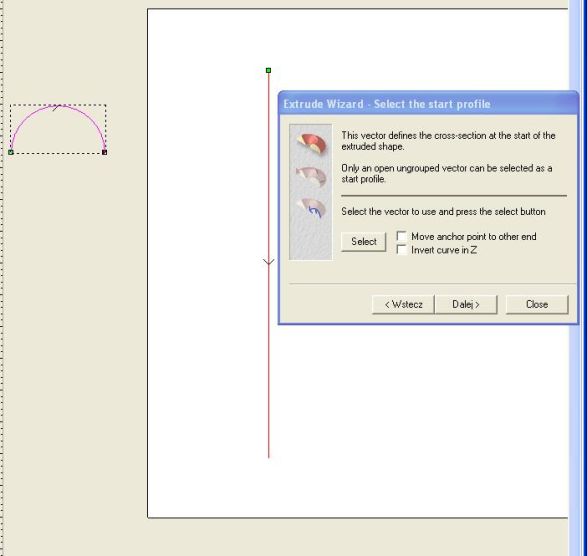The image size is (588, 556).
Task: Enable Move anchor point to other end
Action: pyautogui.click(x=402, y=236)
